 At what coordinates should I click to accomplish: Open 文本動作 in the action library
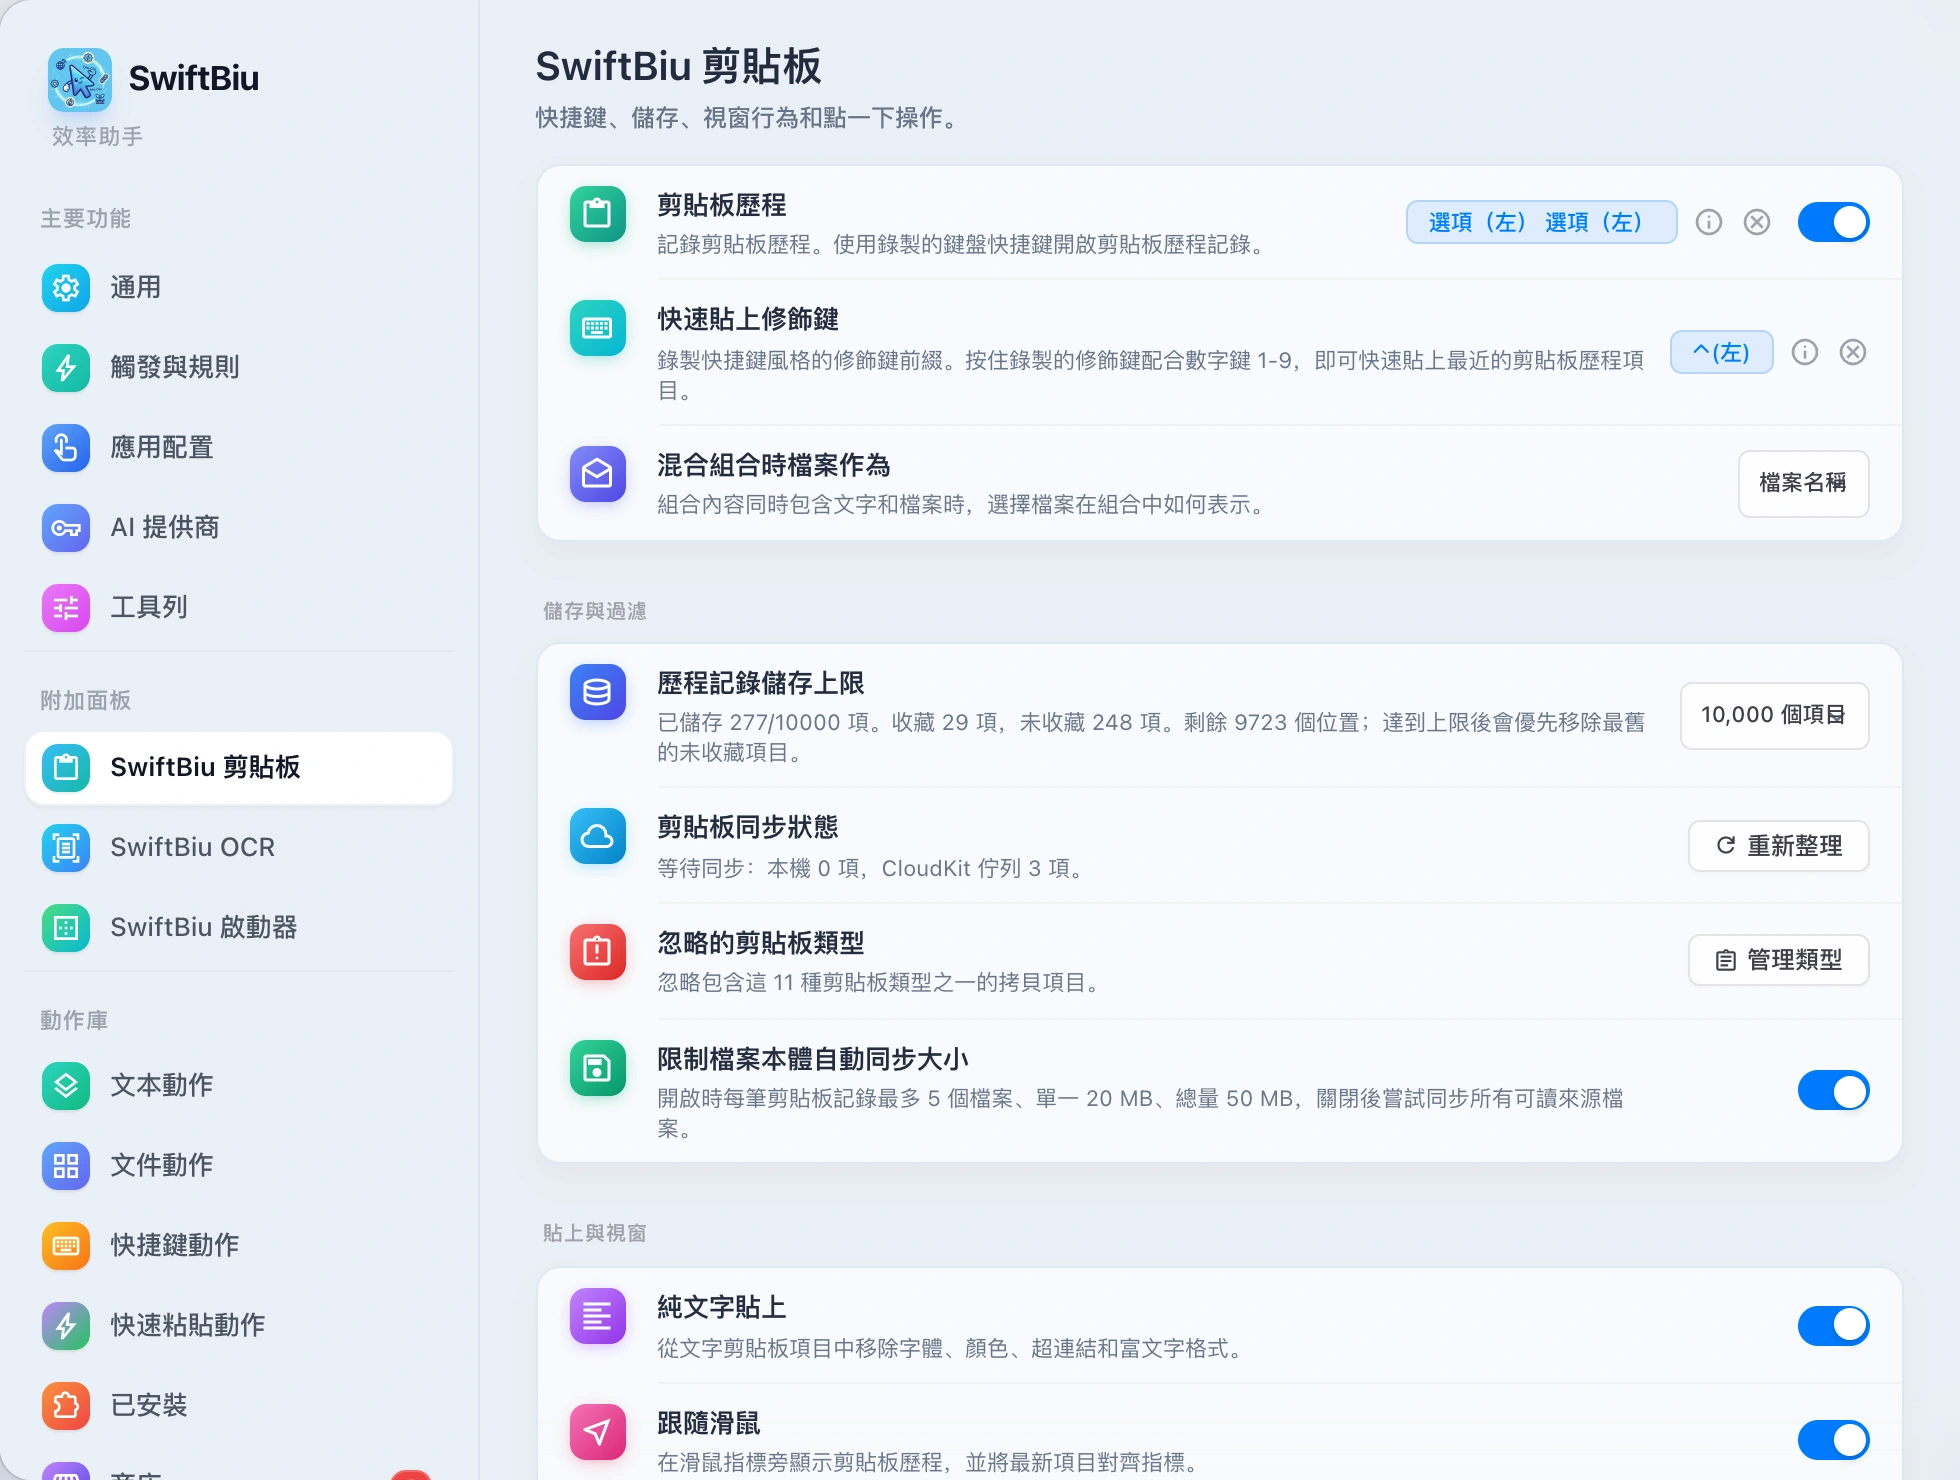click(x=238, y=1086)
